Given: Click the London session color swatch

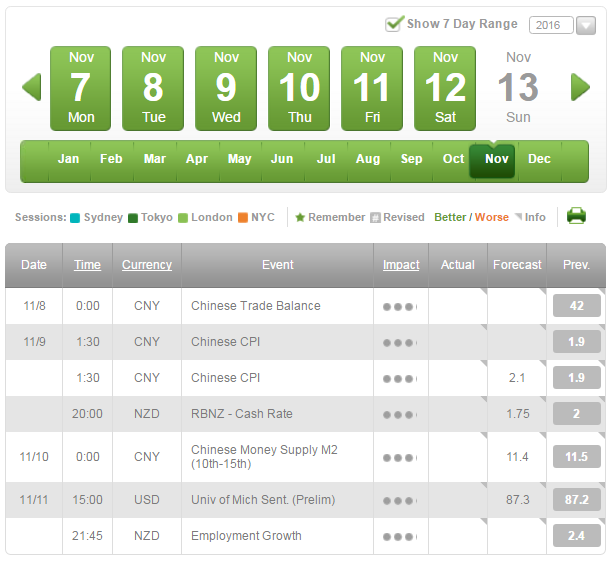Looking at the screenshot, I should coord(183,218).
